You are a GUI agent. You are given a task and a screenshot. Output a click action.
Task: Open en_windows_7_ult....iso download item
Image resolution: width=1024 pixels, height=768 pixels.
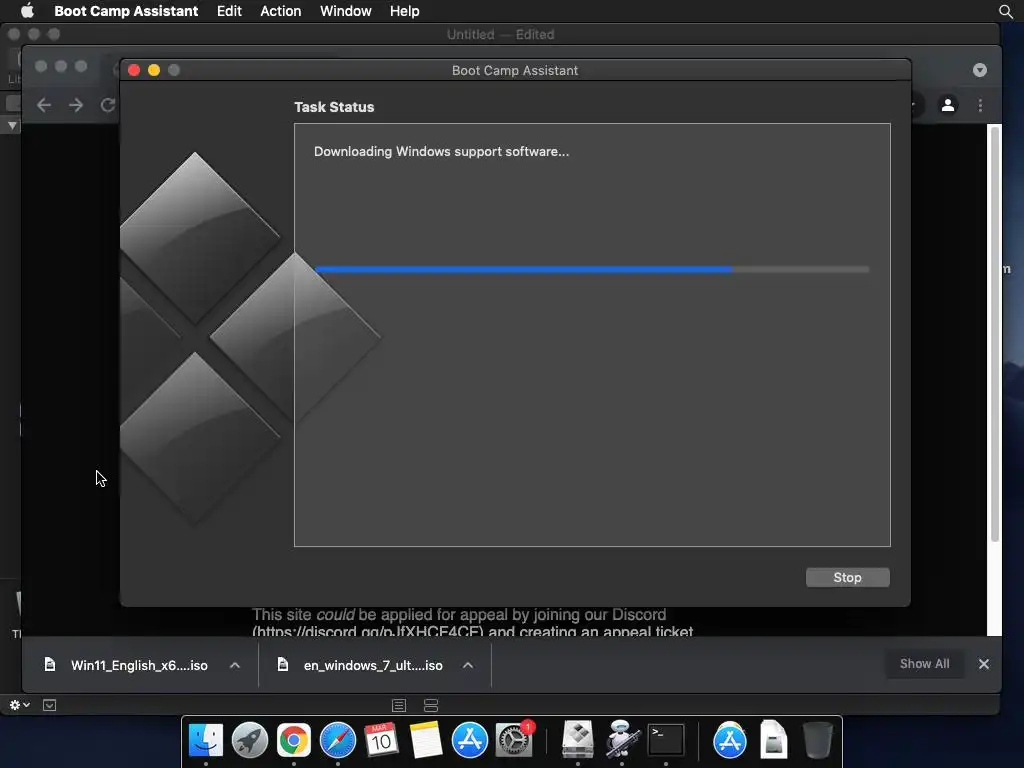[x=360, y=665]
